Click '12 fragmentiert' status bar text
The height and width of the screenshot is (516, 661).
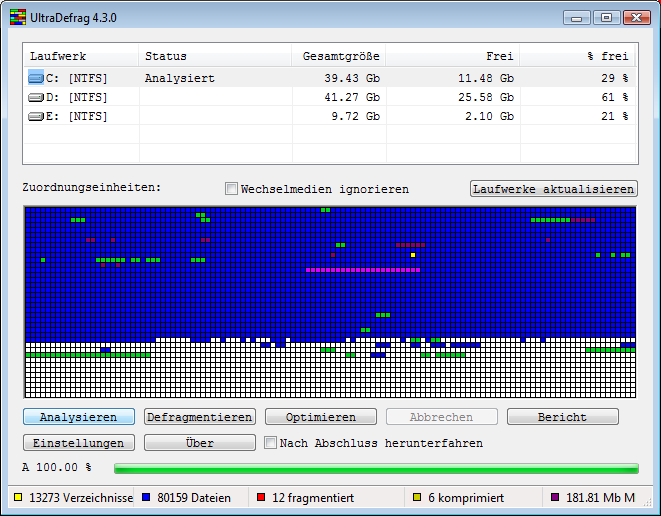tap(313, 498)
